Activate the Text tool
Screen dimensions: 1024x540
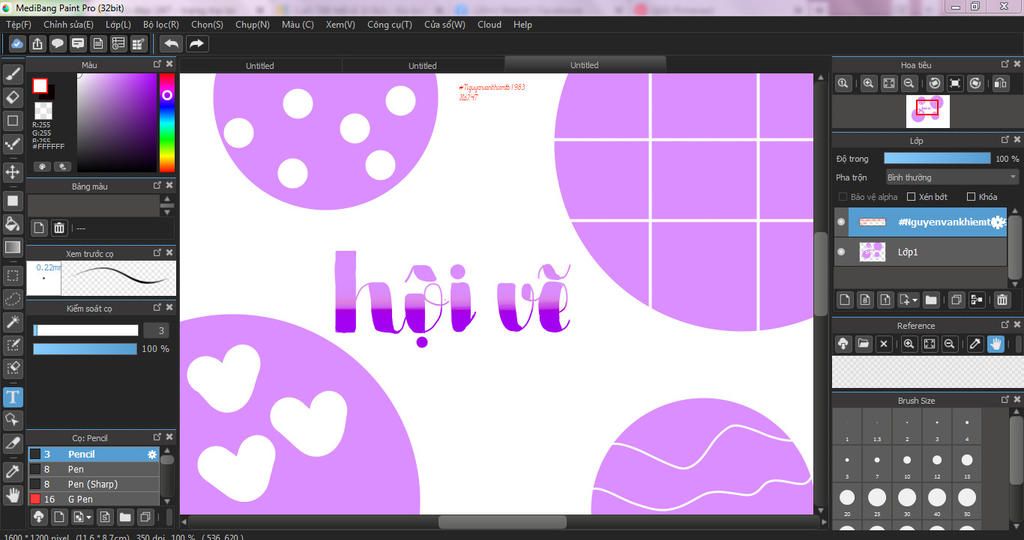(12, 397)
